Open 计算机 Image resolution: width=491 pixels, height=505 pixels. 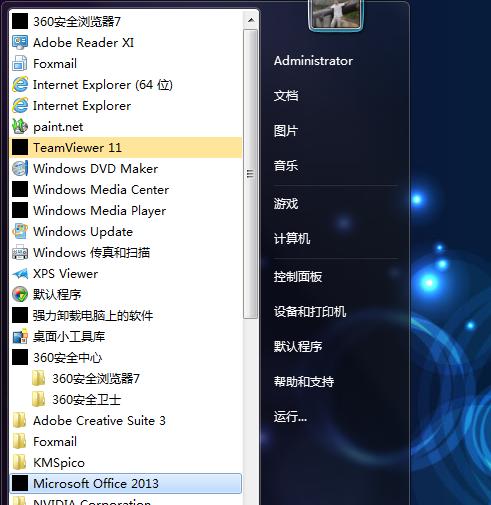tap(292, 239)
